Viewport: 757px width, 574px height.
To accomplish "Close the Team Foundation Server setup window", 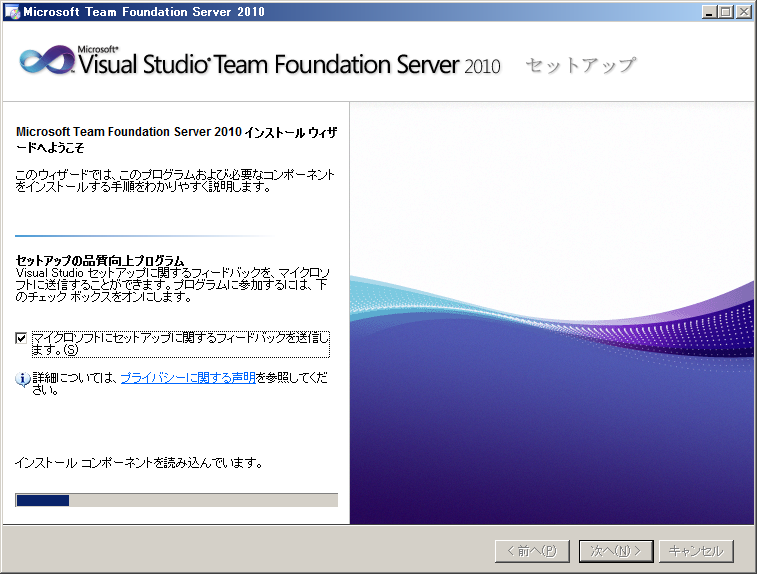I will [x=743, y=12].
